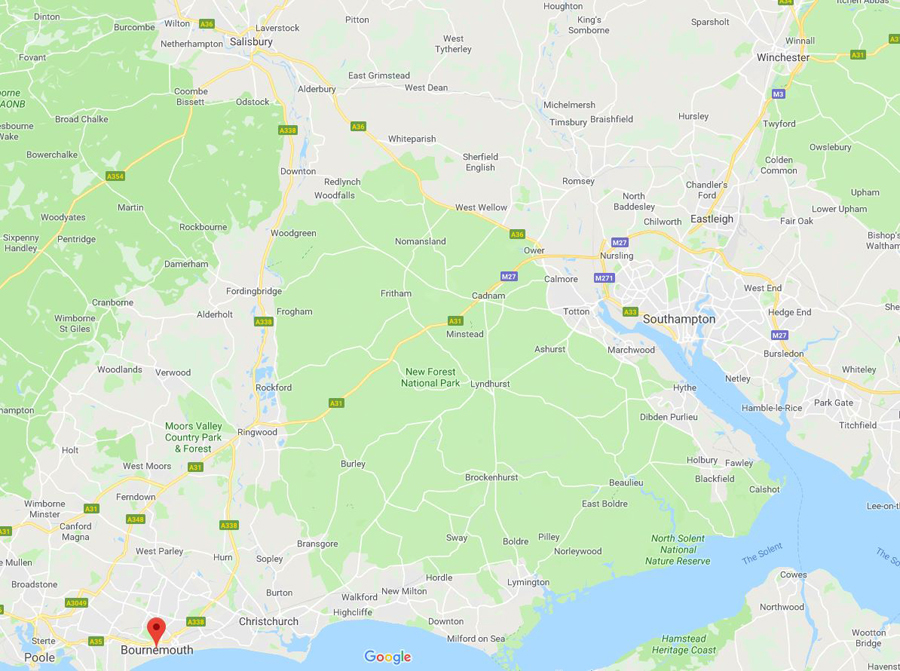Click the M3 shield near Winchester
The image size is (900, 671).
[x=778, y=94]
